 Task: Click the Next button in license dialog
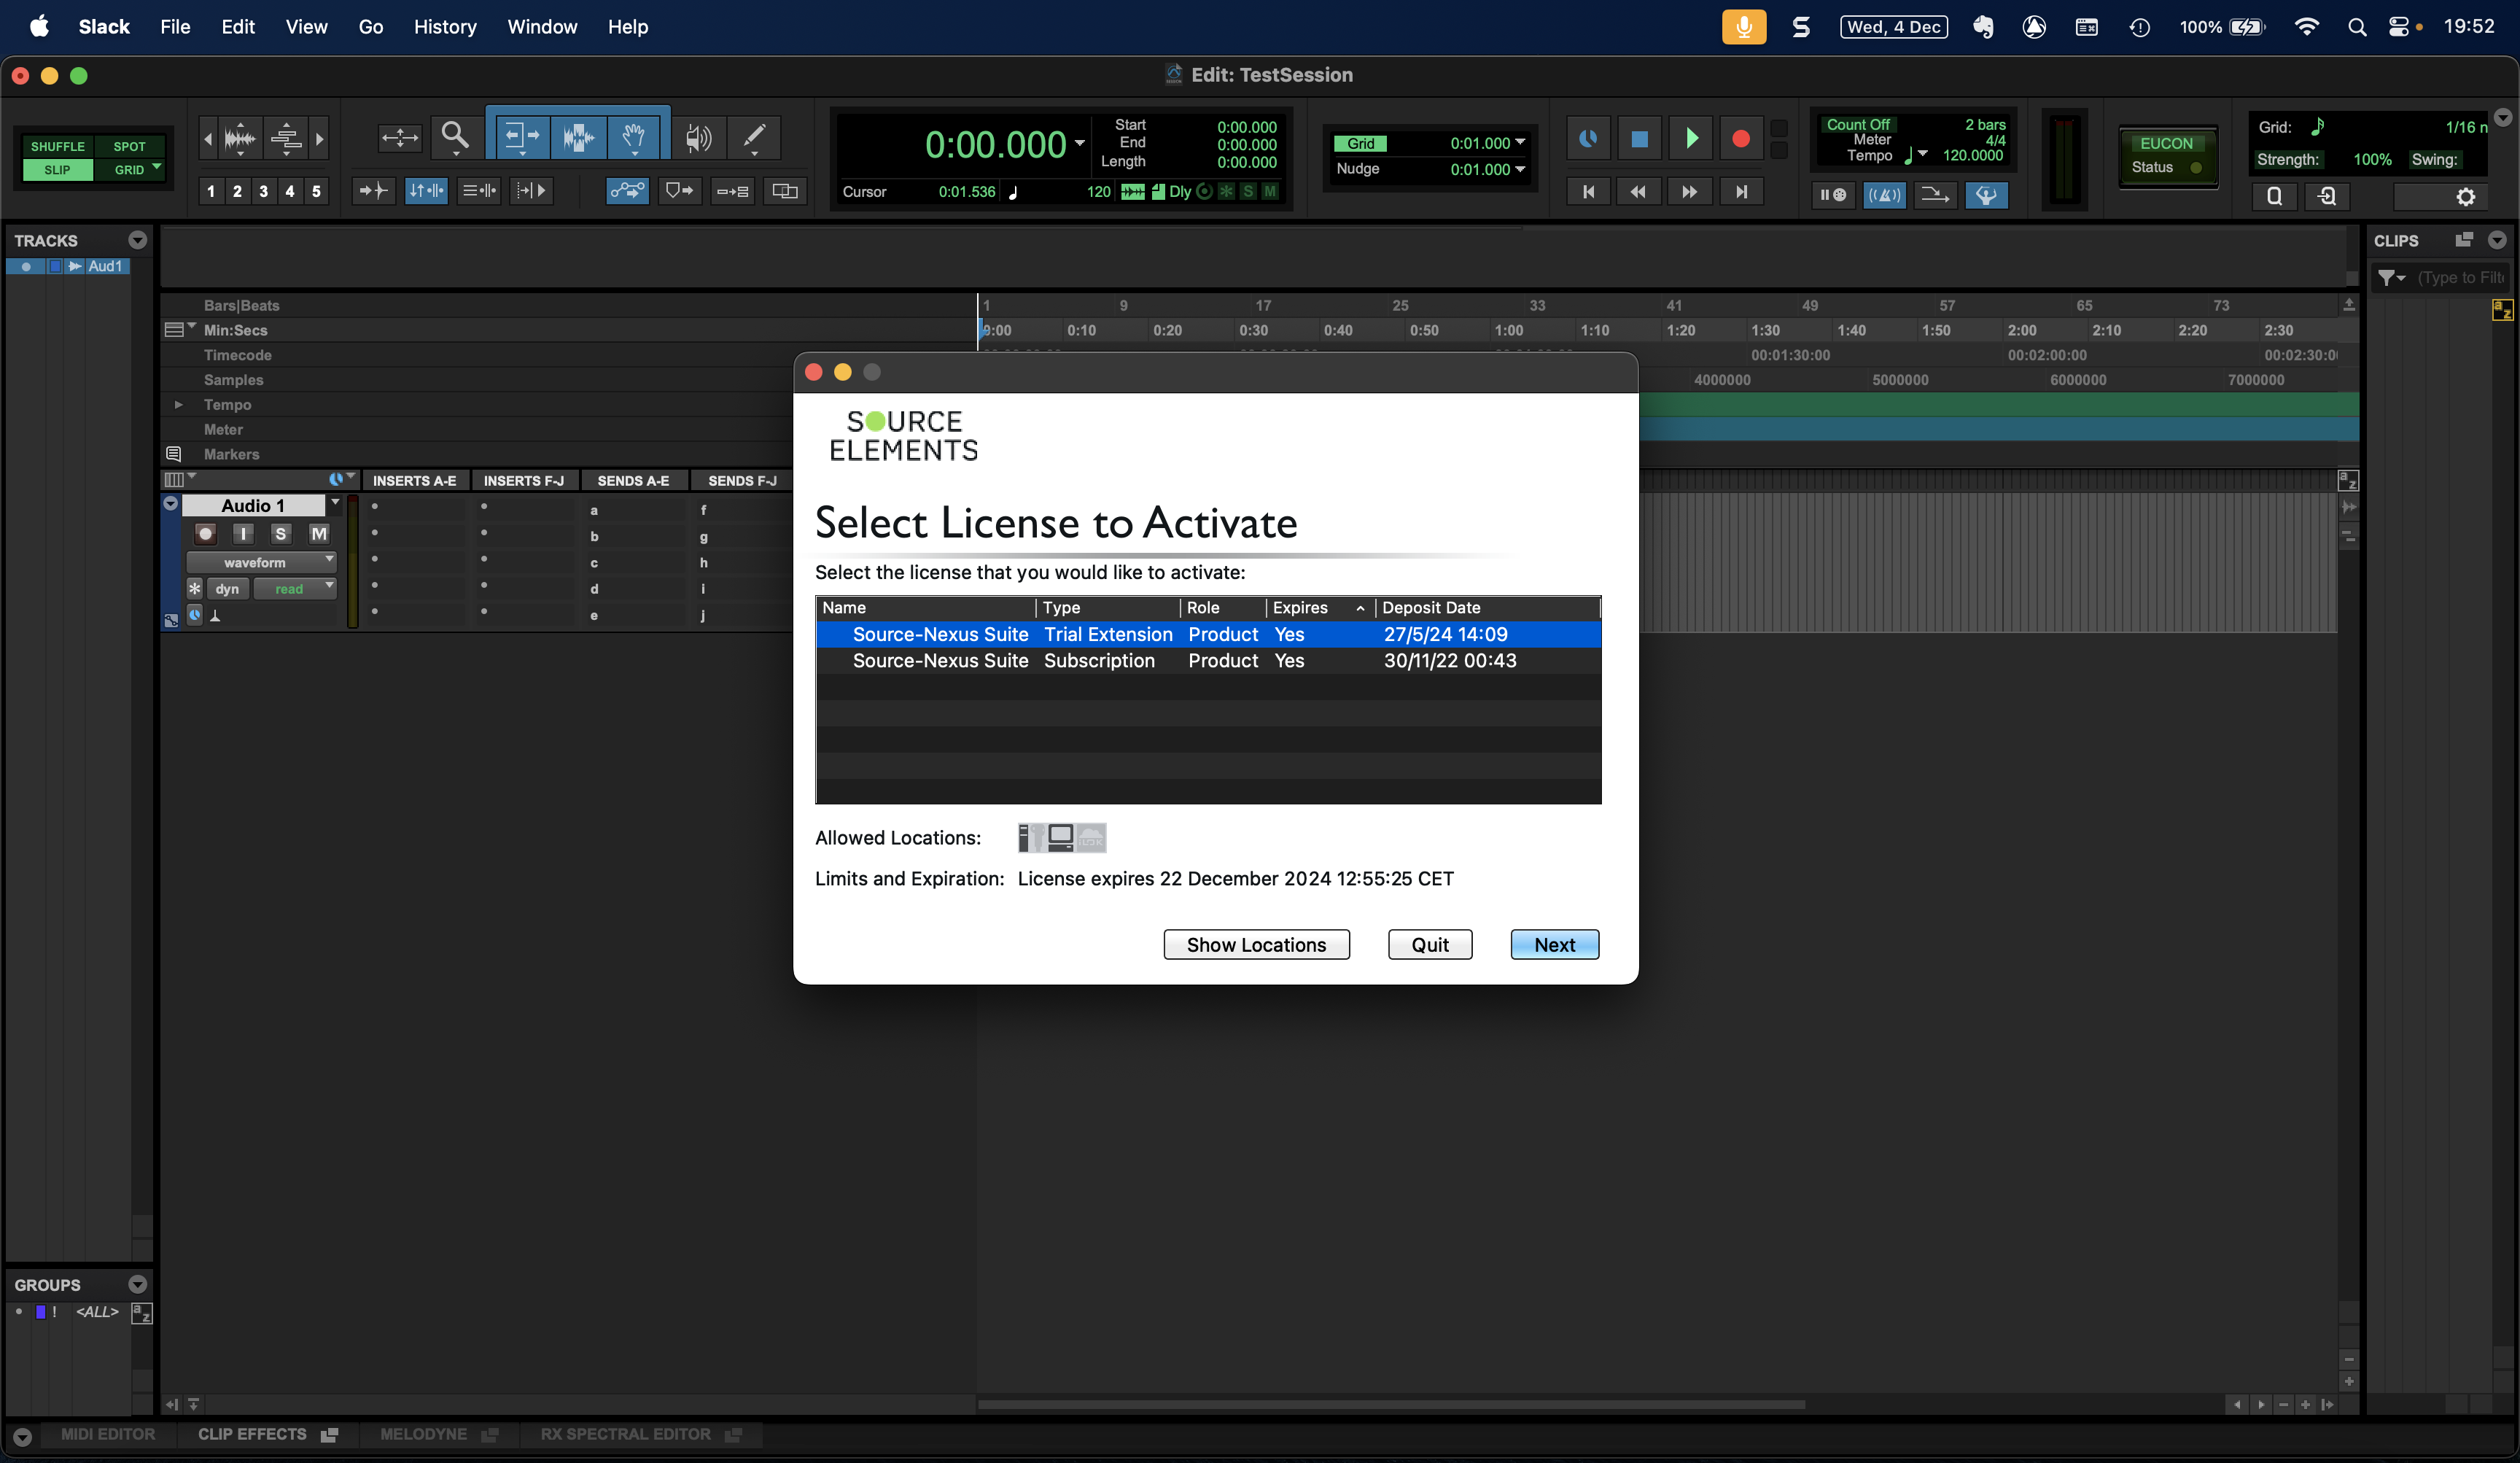[x=1554, y=945]
